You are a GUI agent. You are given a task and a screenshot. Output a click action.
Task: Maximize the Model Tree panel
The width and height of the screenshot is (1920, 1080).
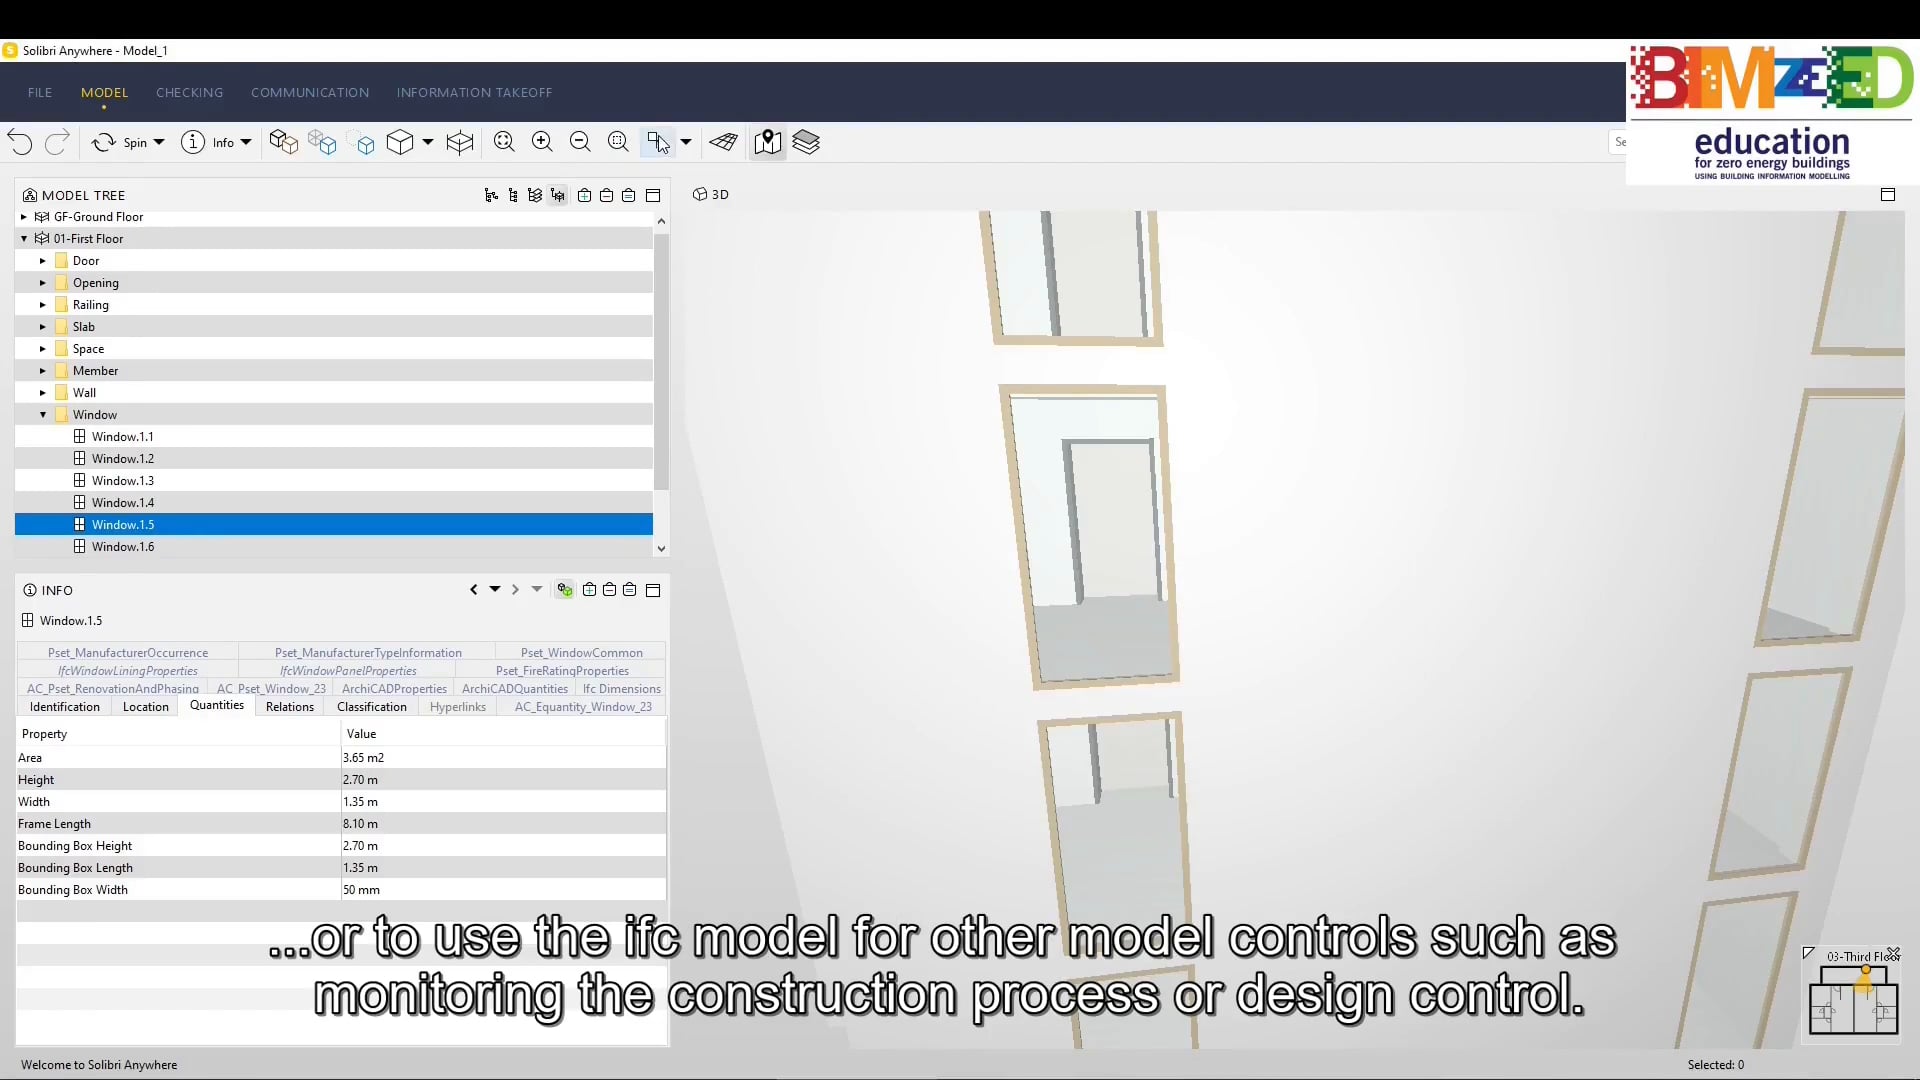coord(653,195)
